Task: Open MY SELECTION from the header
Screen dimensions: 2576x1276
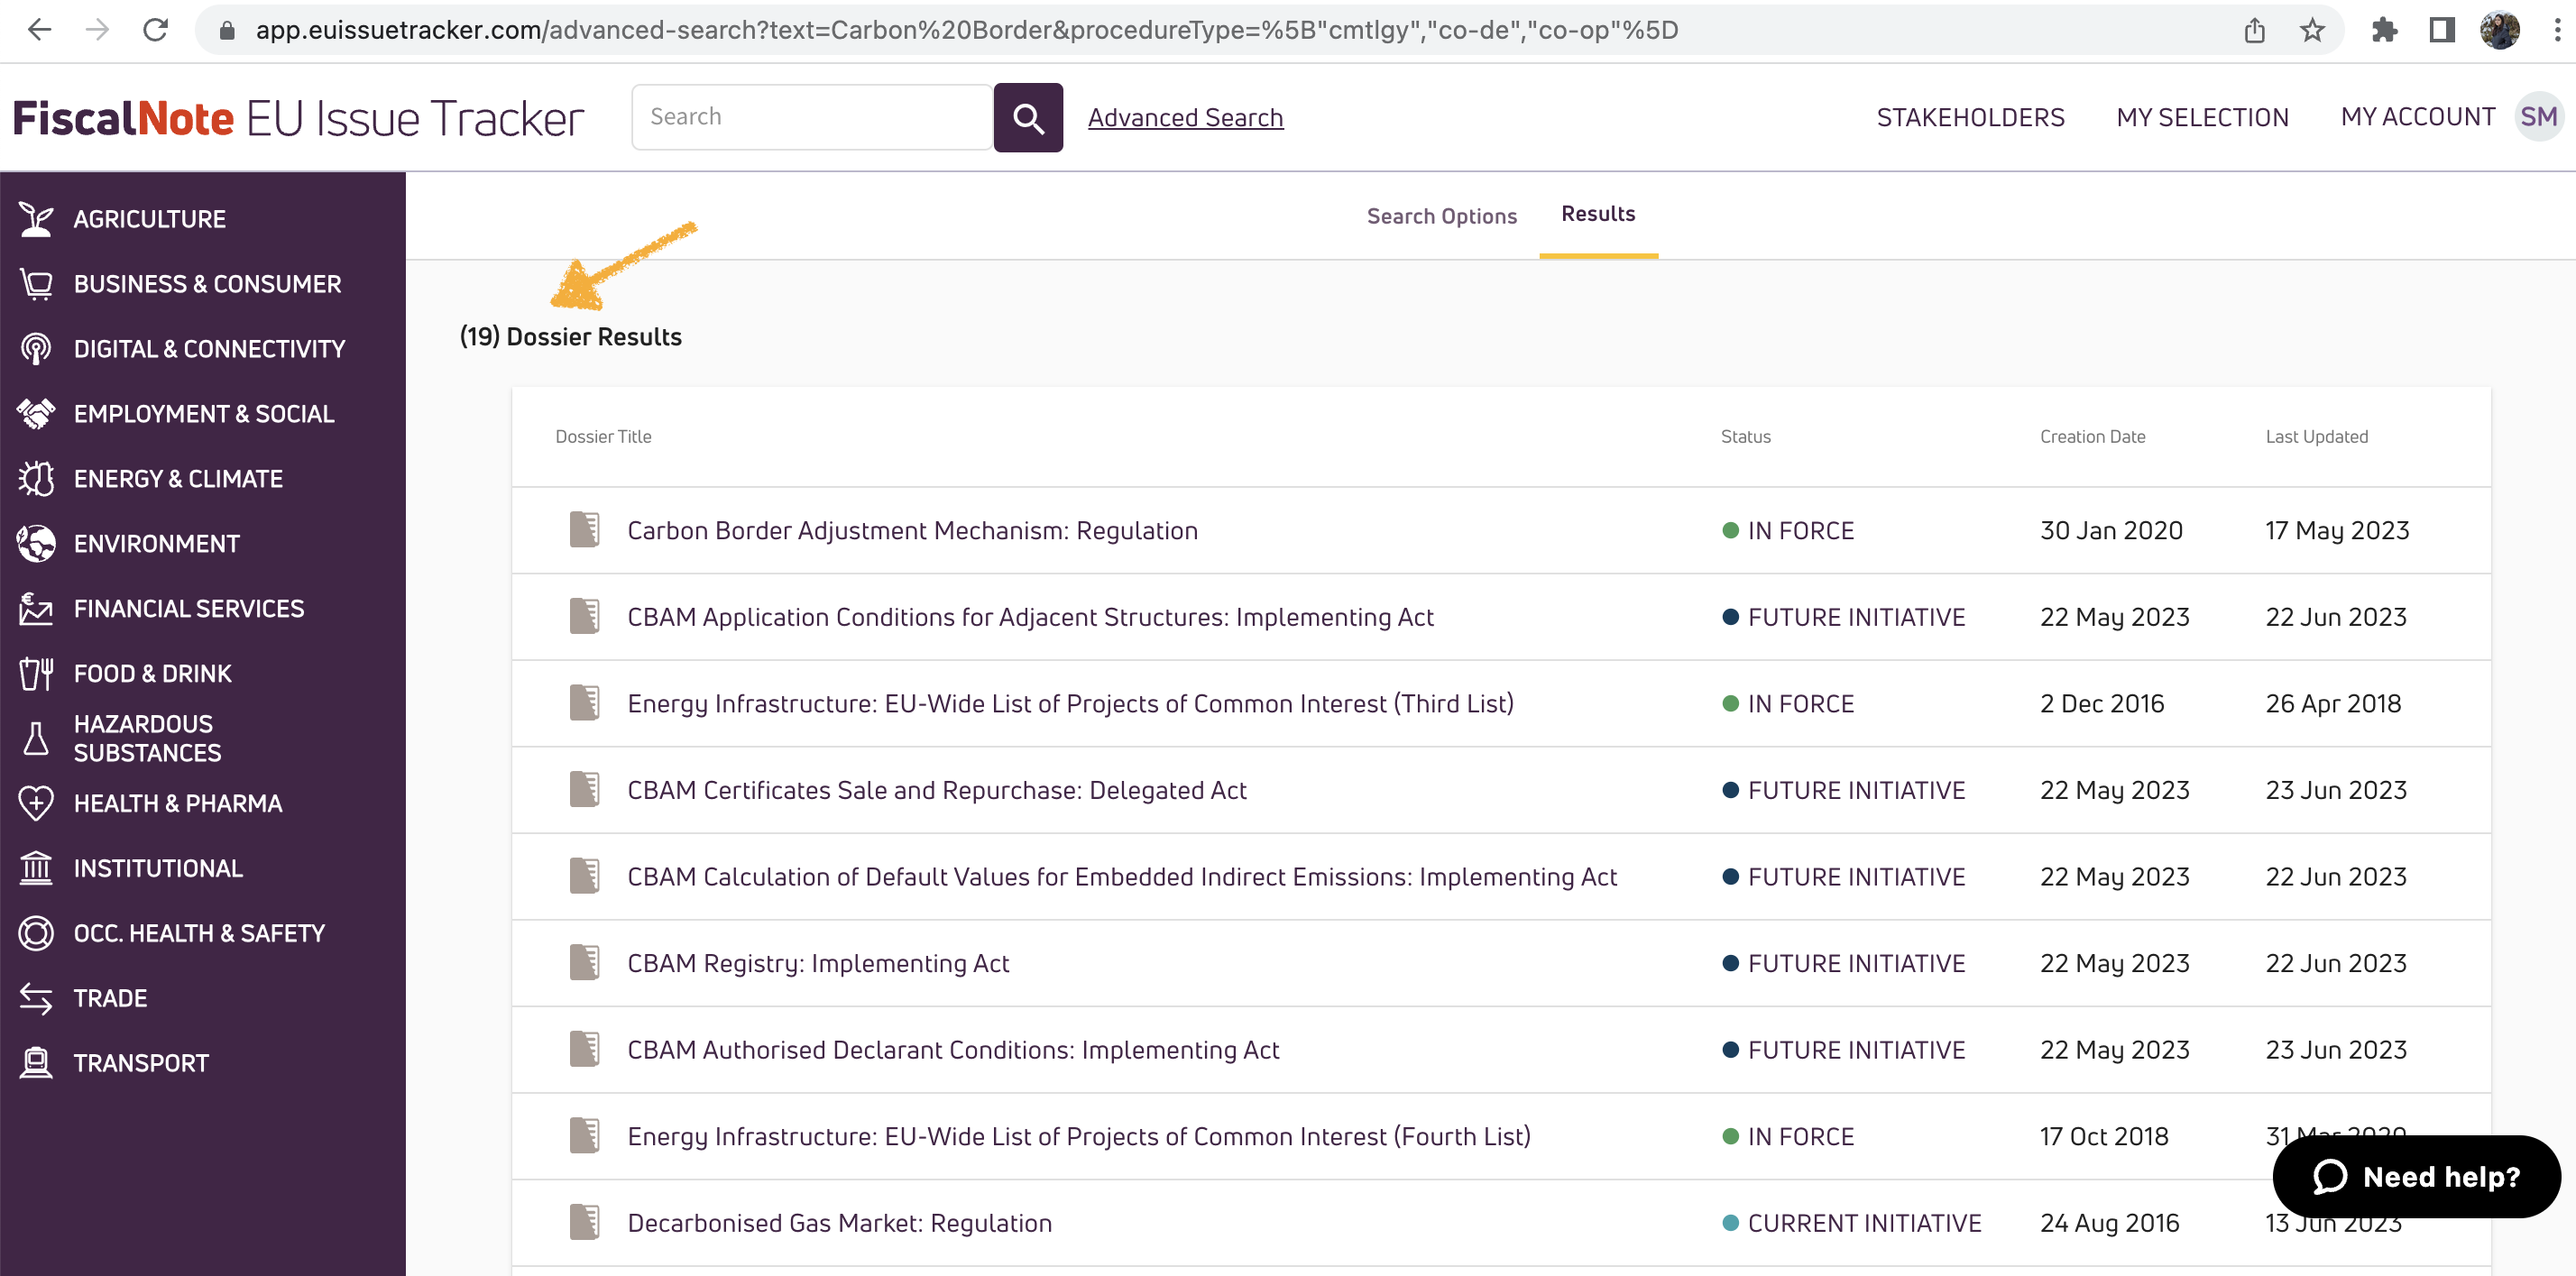Action: pyautogui.click(x=2202, y=117)
